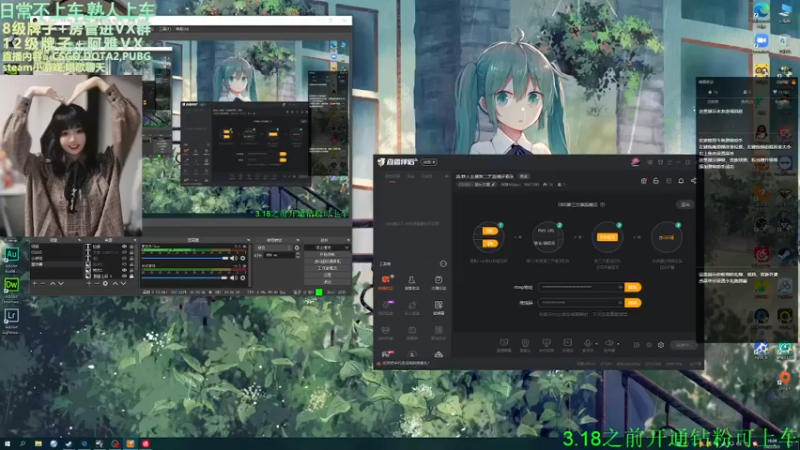Viewport: 800px width, 450px height.
Task: Click the OBS Audio Mixer dock header arrow
Action: click(x=248, y=240)
